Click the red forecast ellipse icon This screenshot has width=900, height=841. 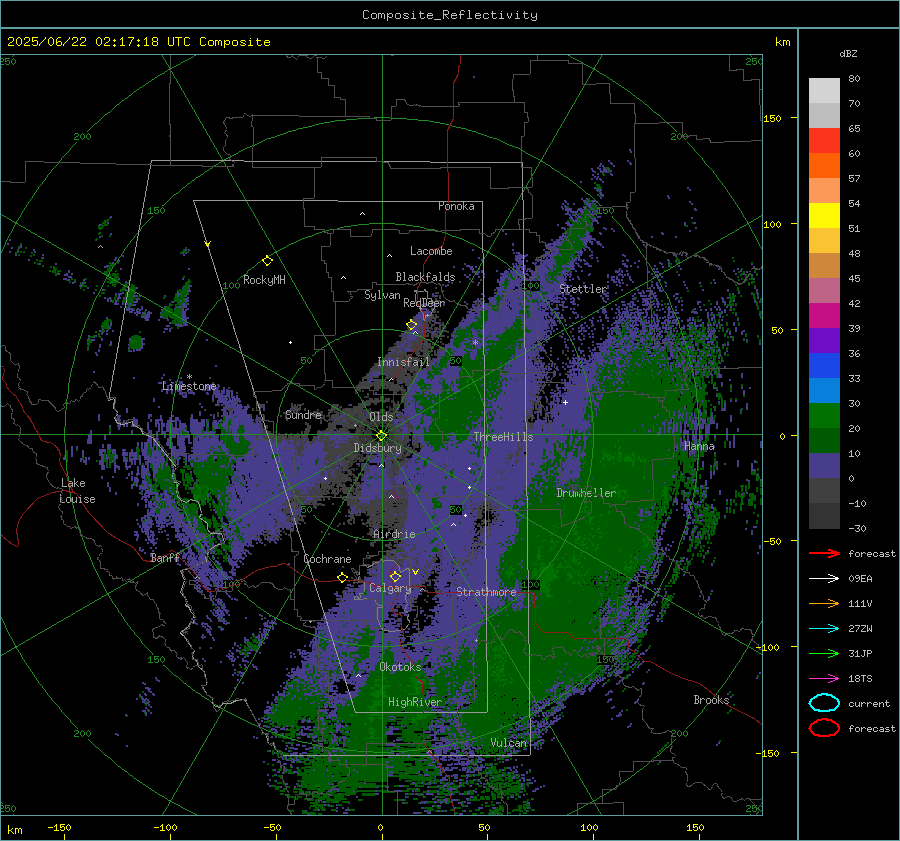coord(824,728)
